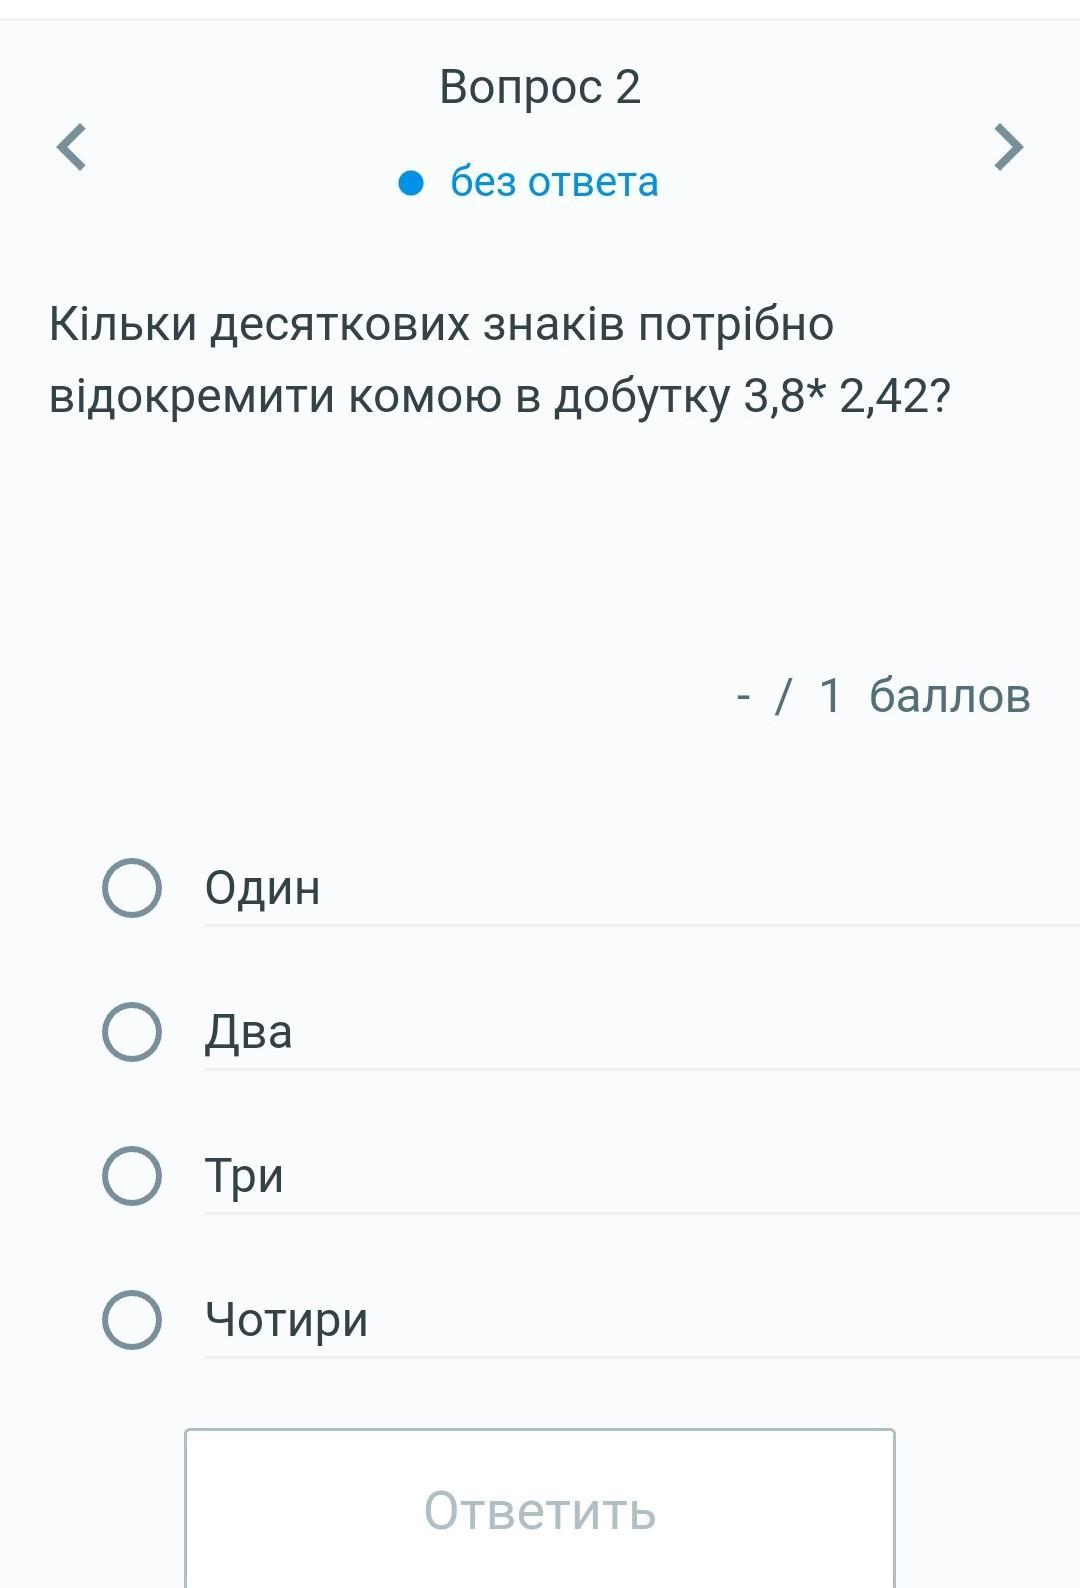
Task: Click the 'без ответа' status link
Action: 554,182
